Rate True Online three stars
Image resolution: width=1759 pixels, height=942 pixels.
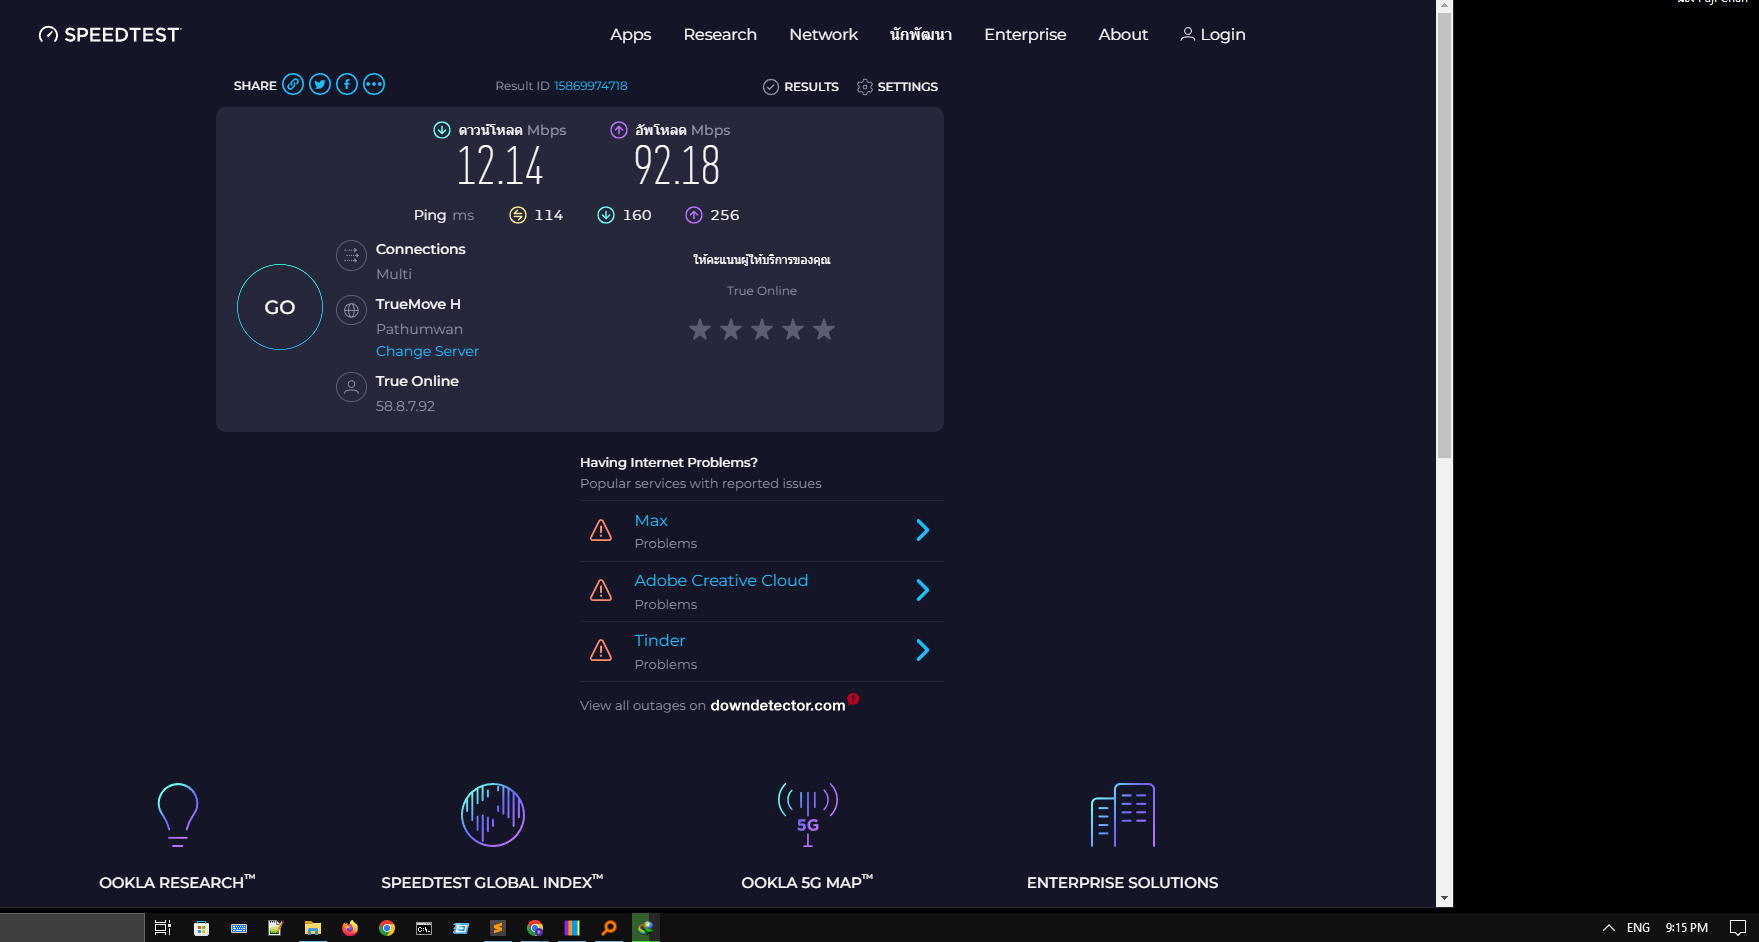coord(762,329)
